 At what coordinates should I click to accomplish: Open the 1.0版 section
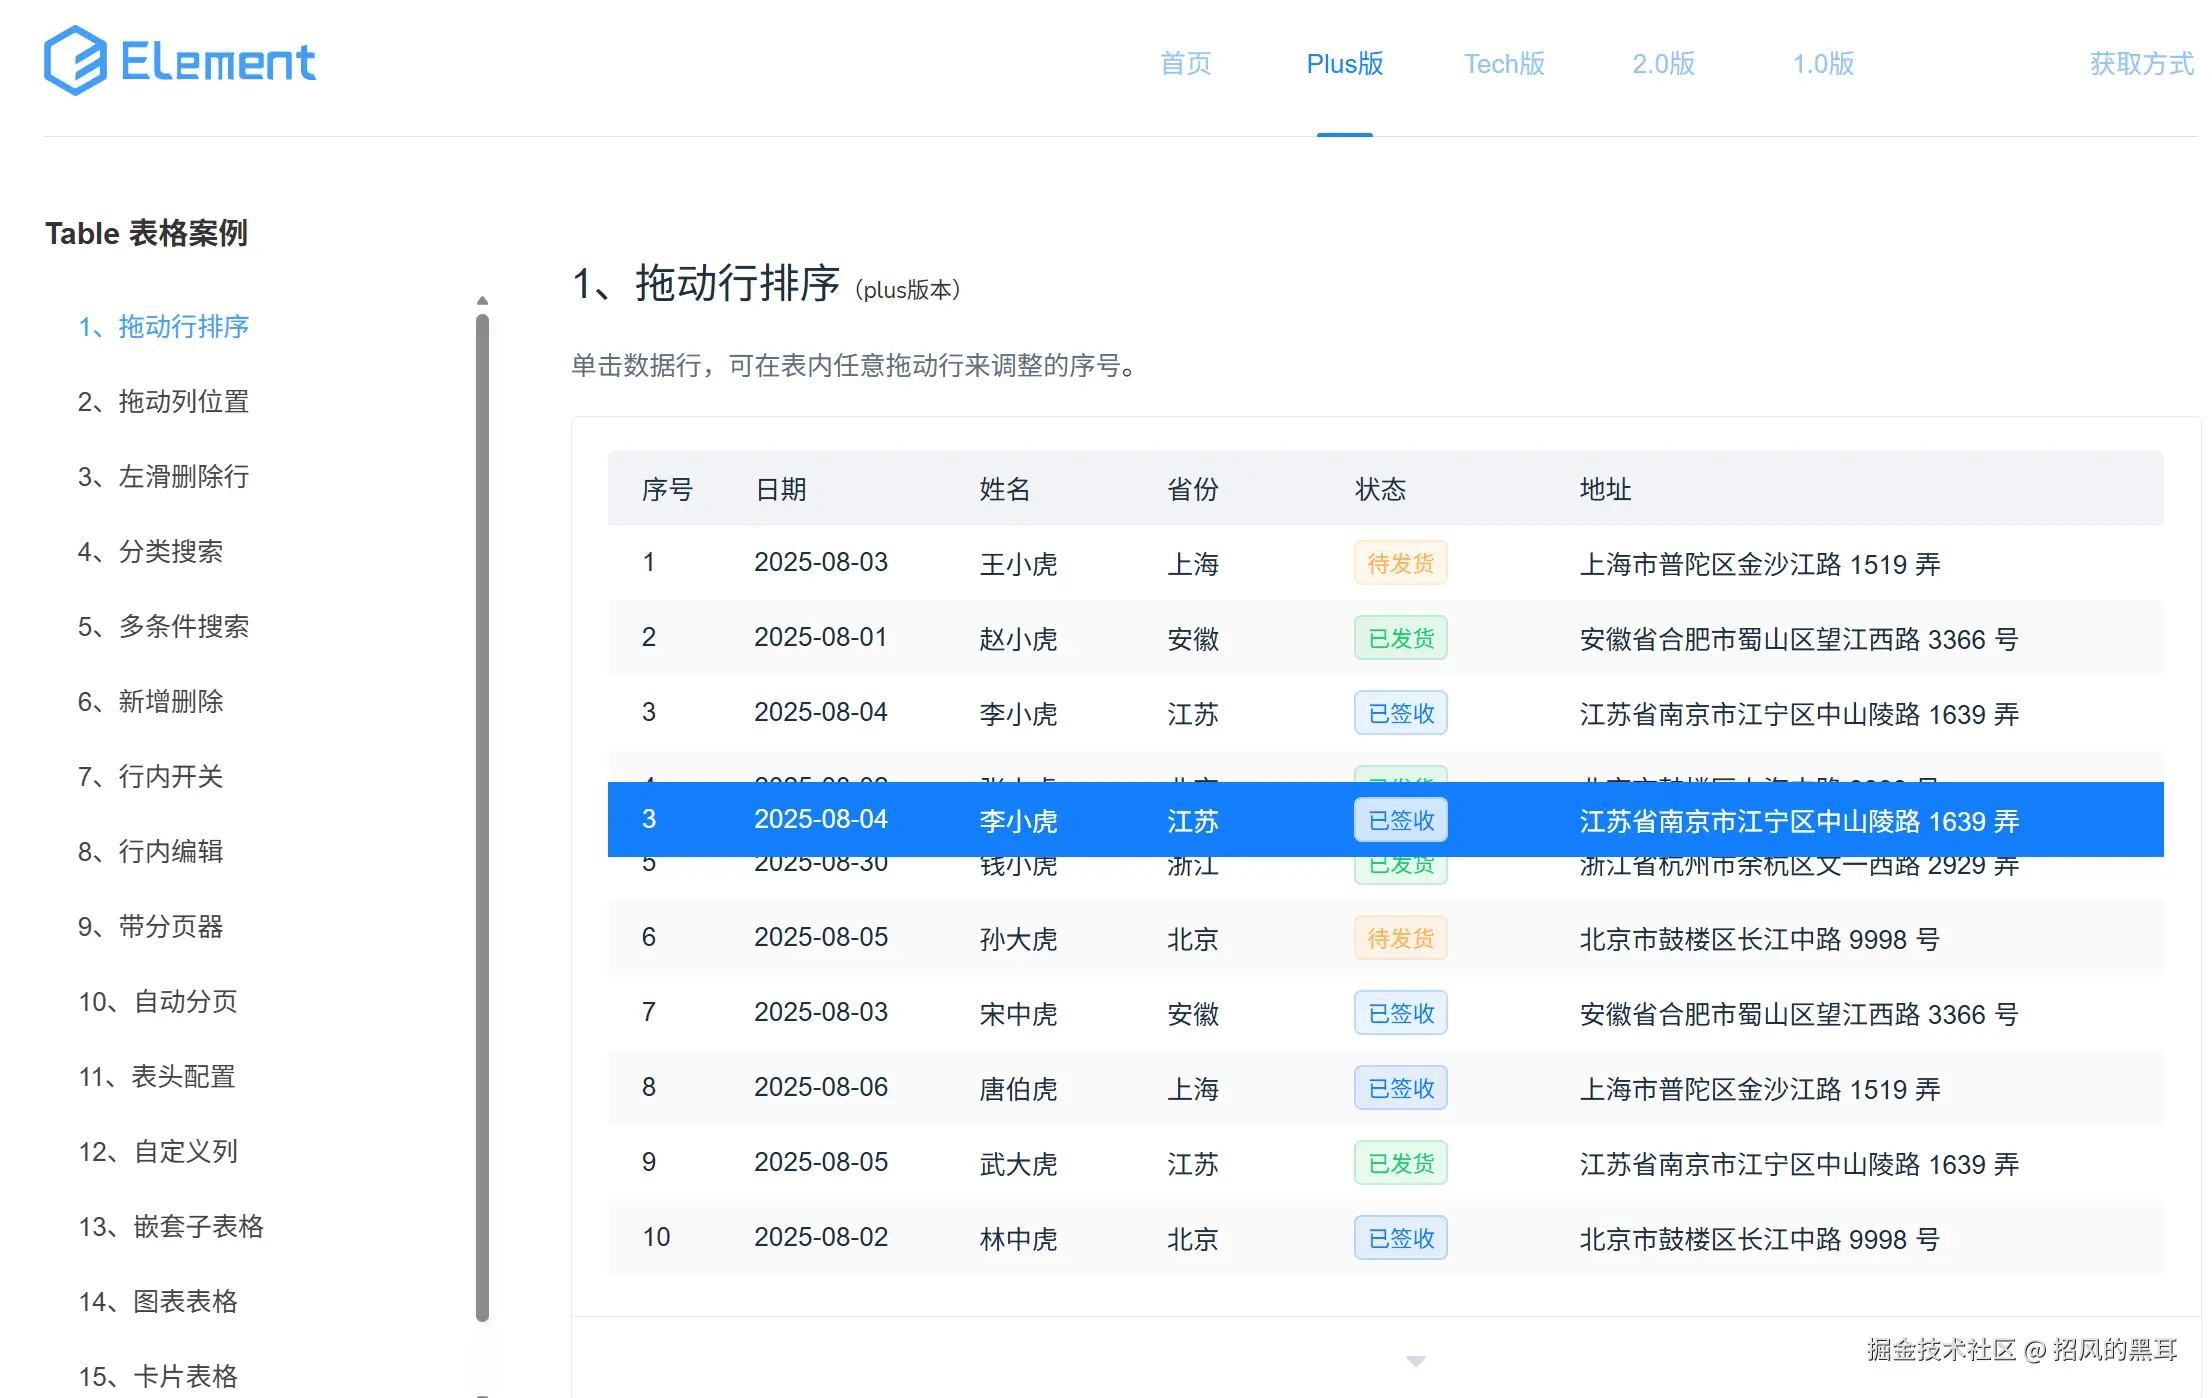(1822, 63)
